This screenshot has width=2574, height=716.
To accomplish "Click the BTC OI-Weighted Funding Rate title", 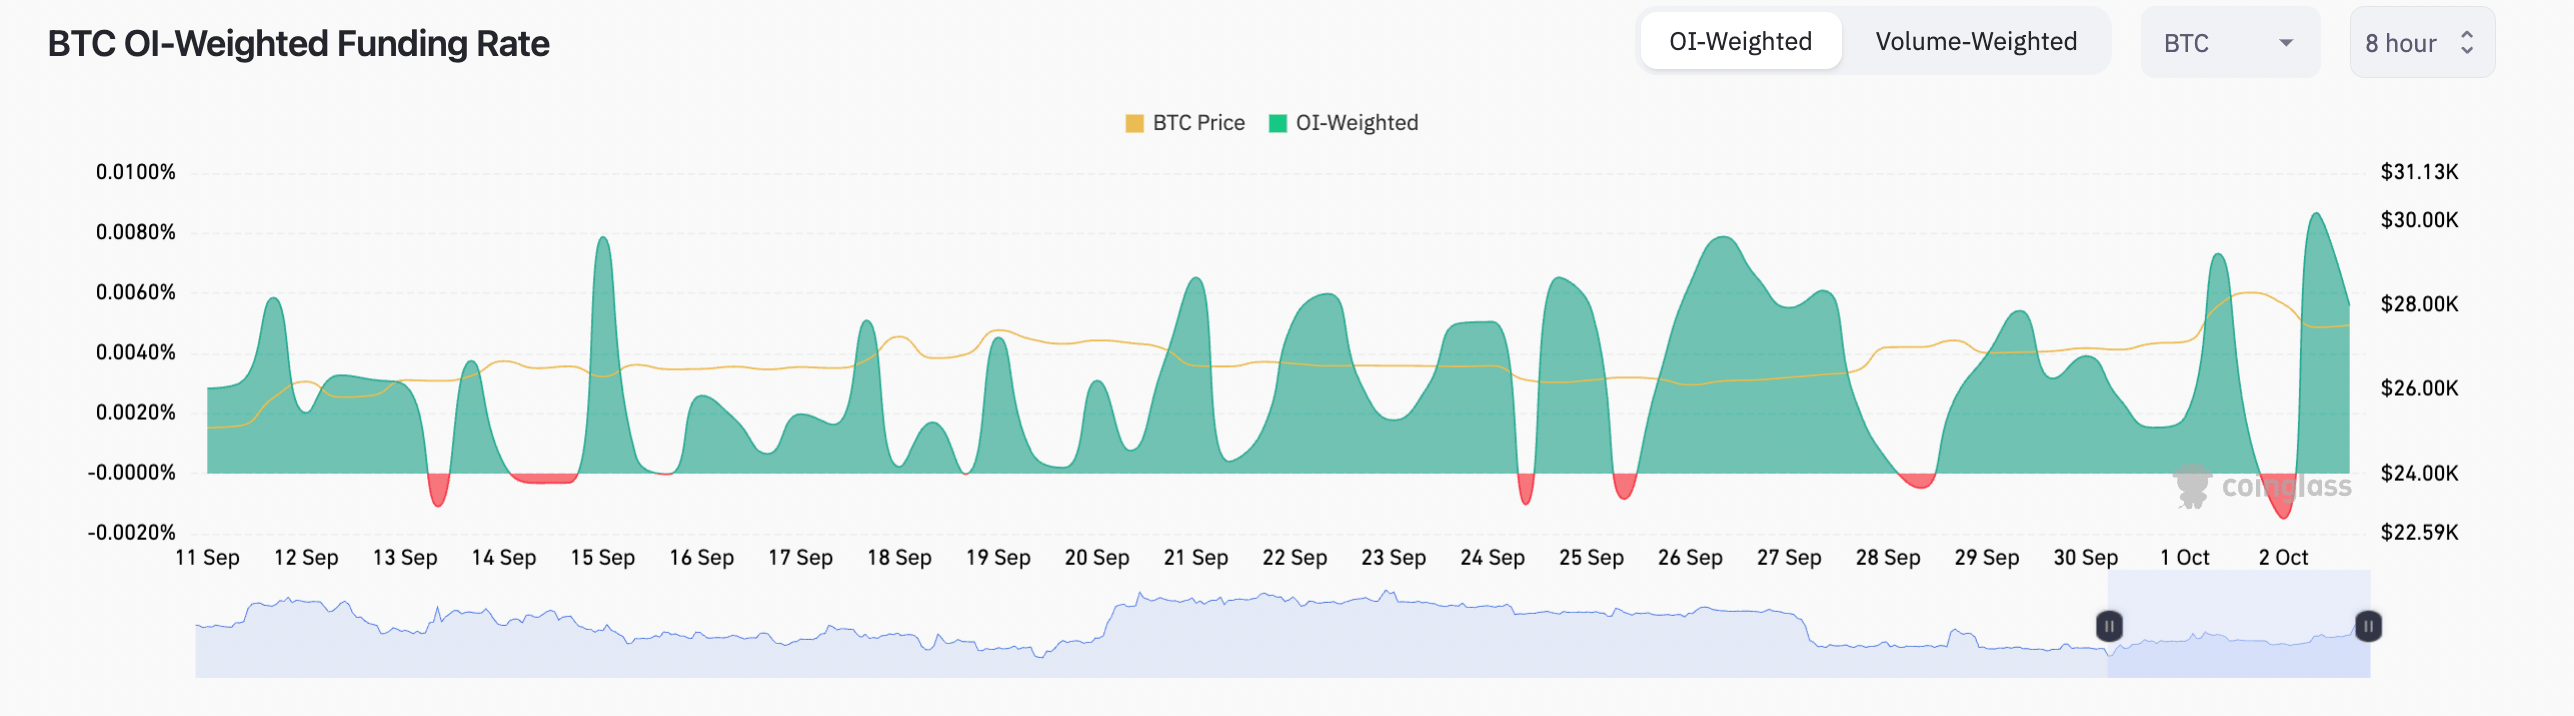I will pyautogui.click(x=298, y=44).
